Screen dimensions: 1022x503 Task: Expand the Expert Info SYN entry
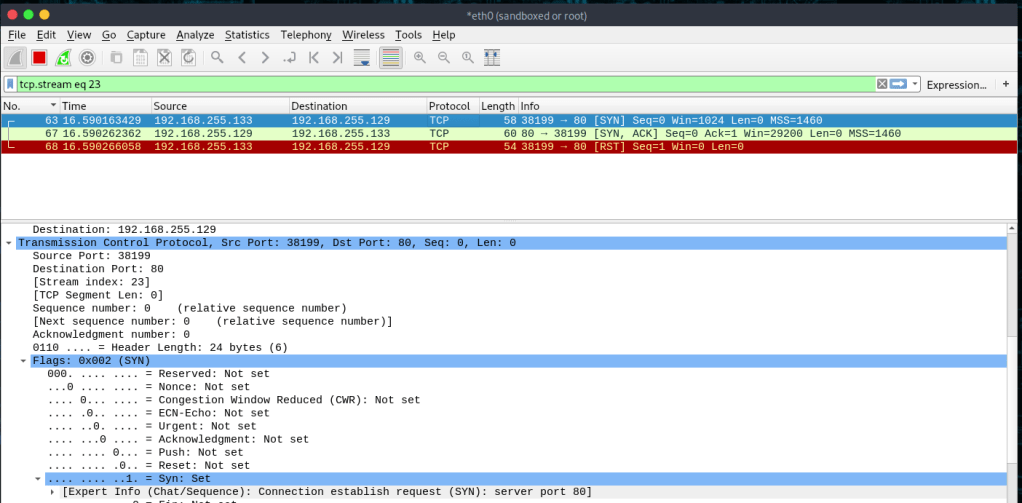point(53,491)
